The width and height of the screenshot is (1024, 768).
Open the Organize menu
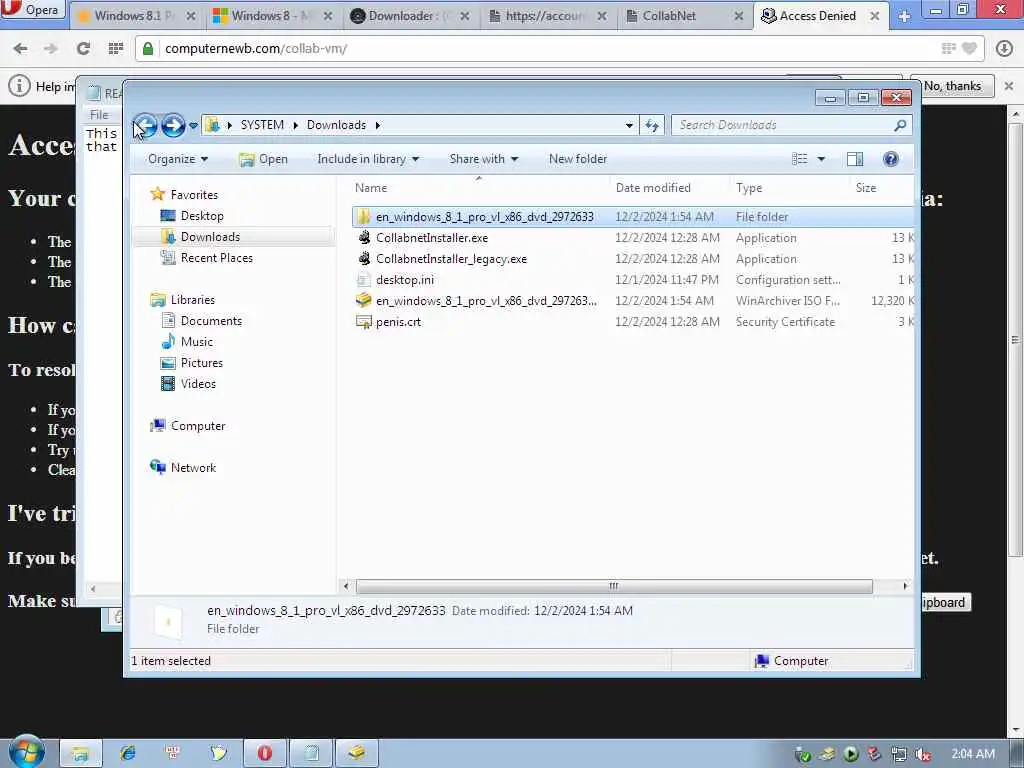(x=178, y=159)
